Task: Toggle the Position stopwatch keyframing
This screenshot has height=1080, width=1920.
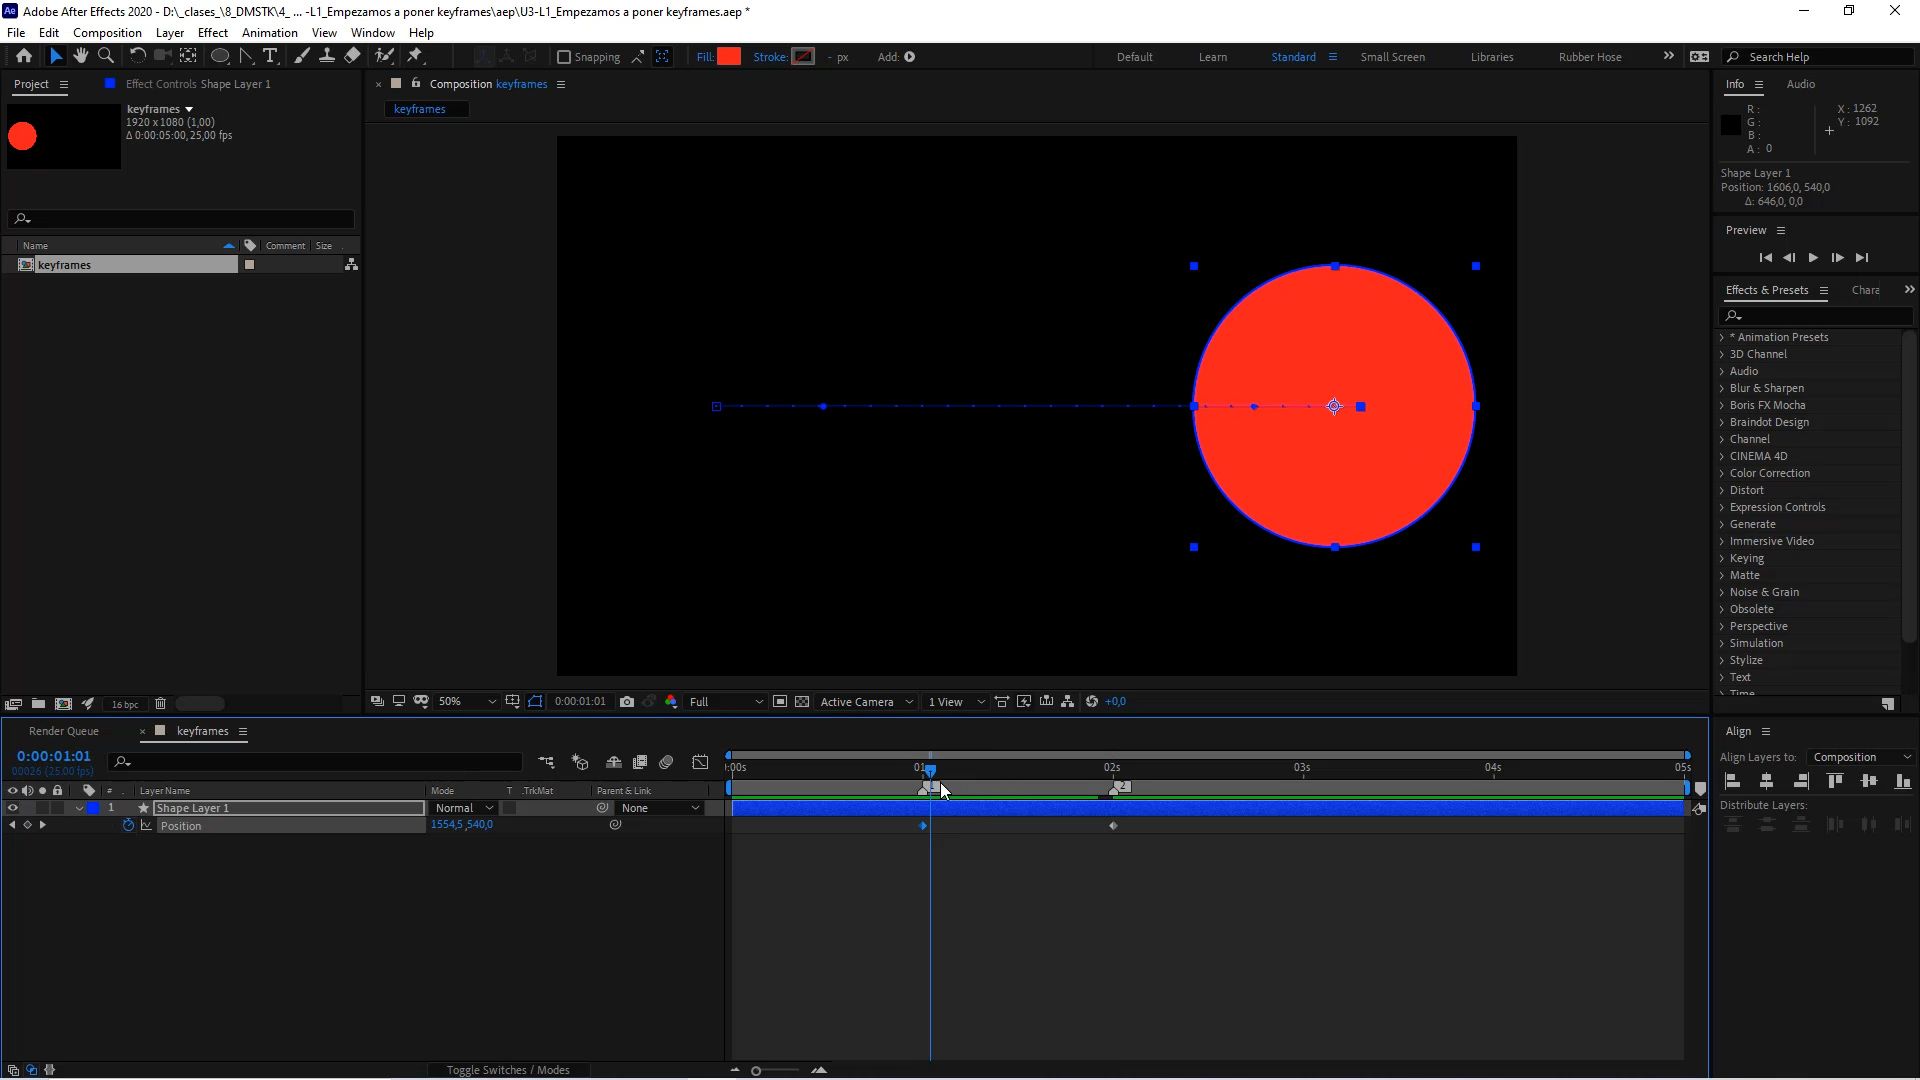Action: 127,825
